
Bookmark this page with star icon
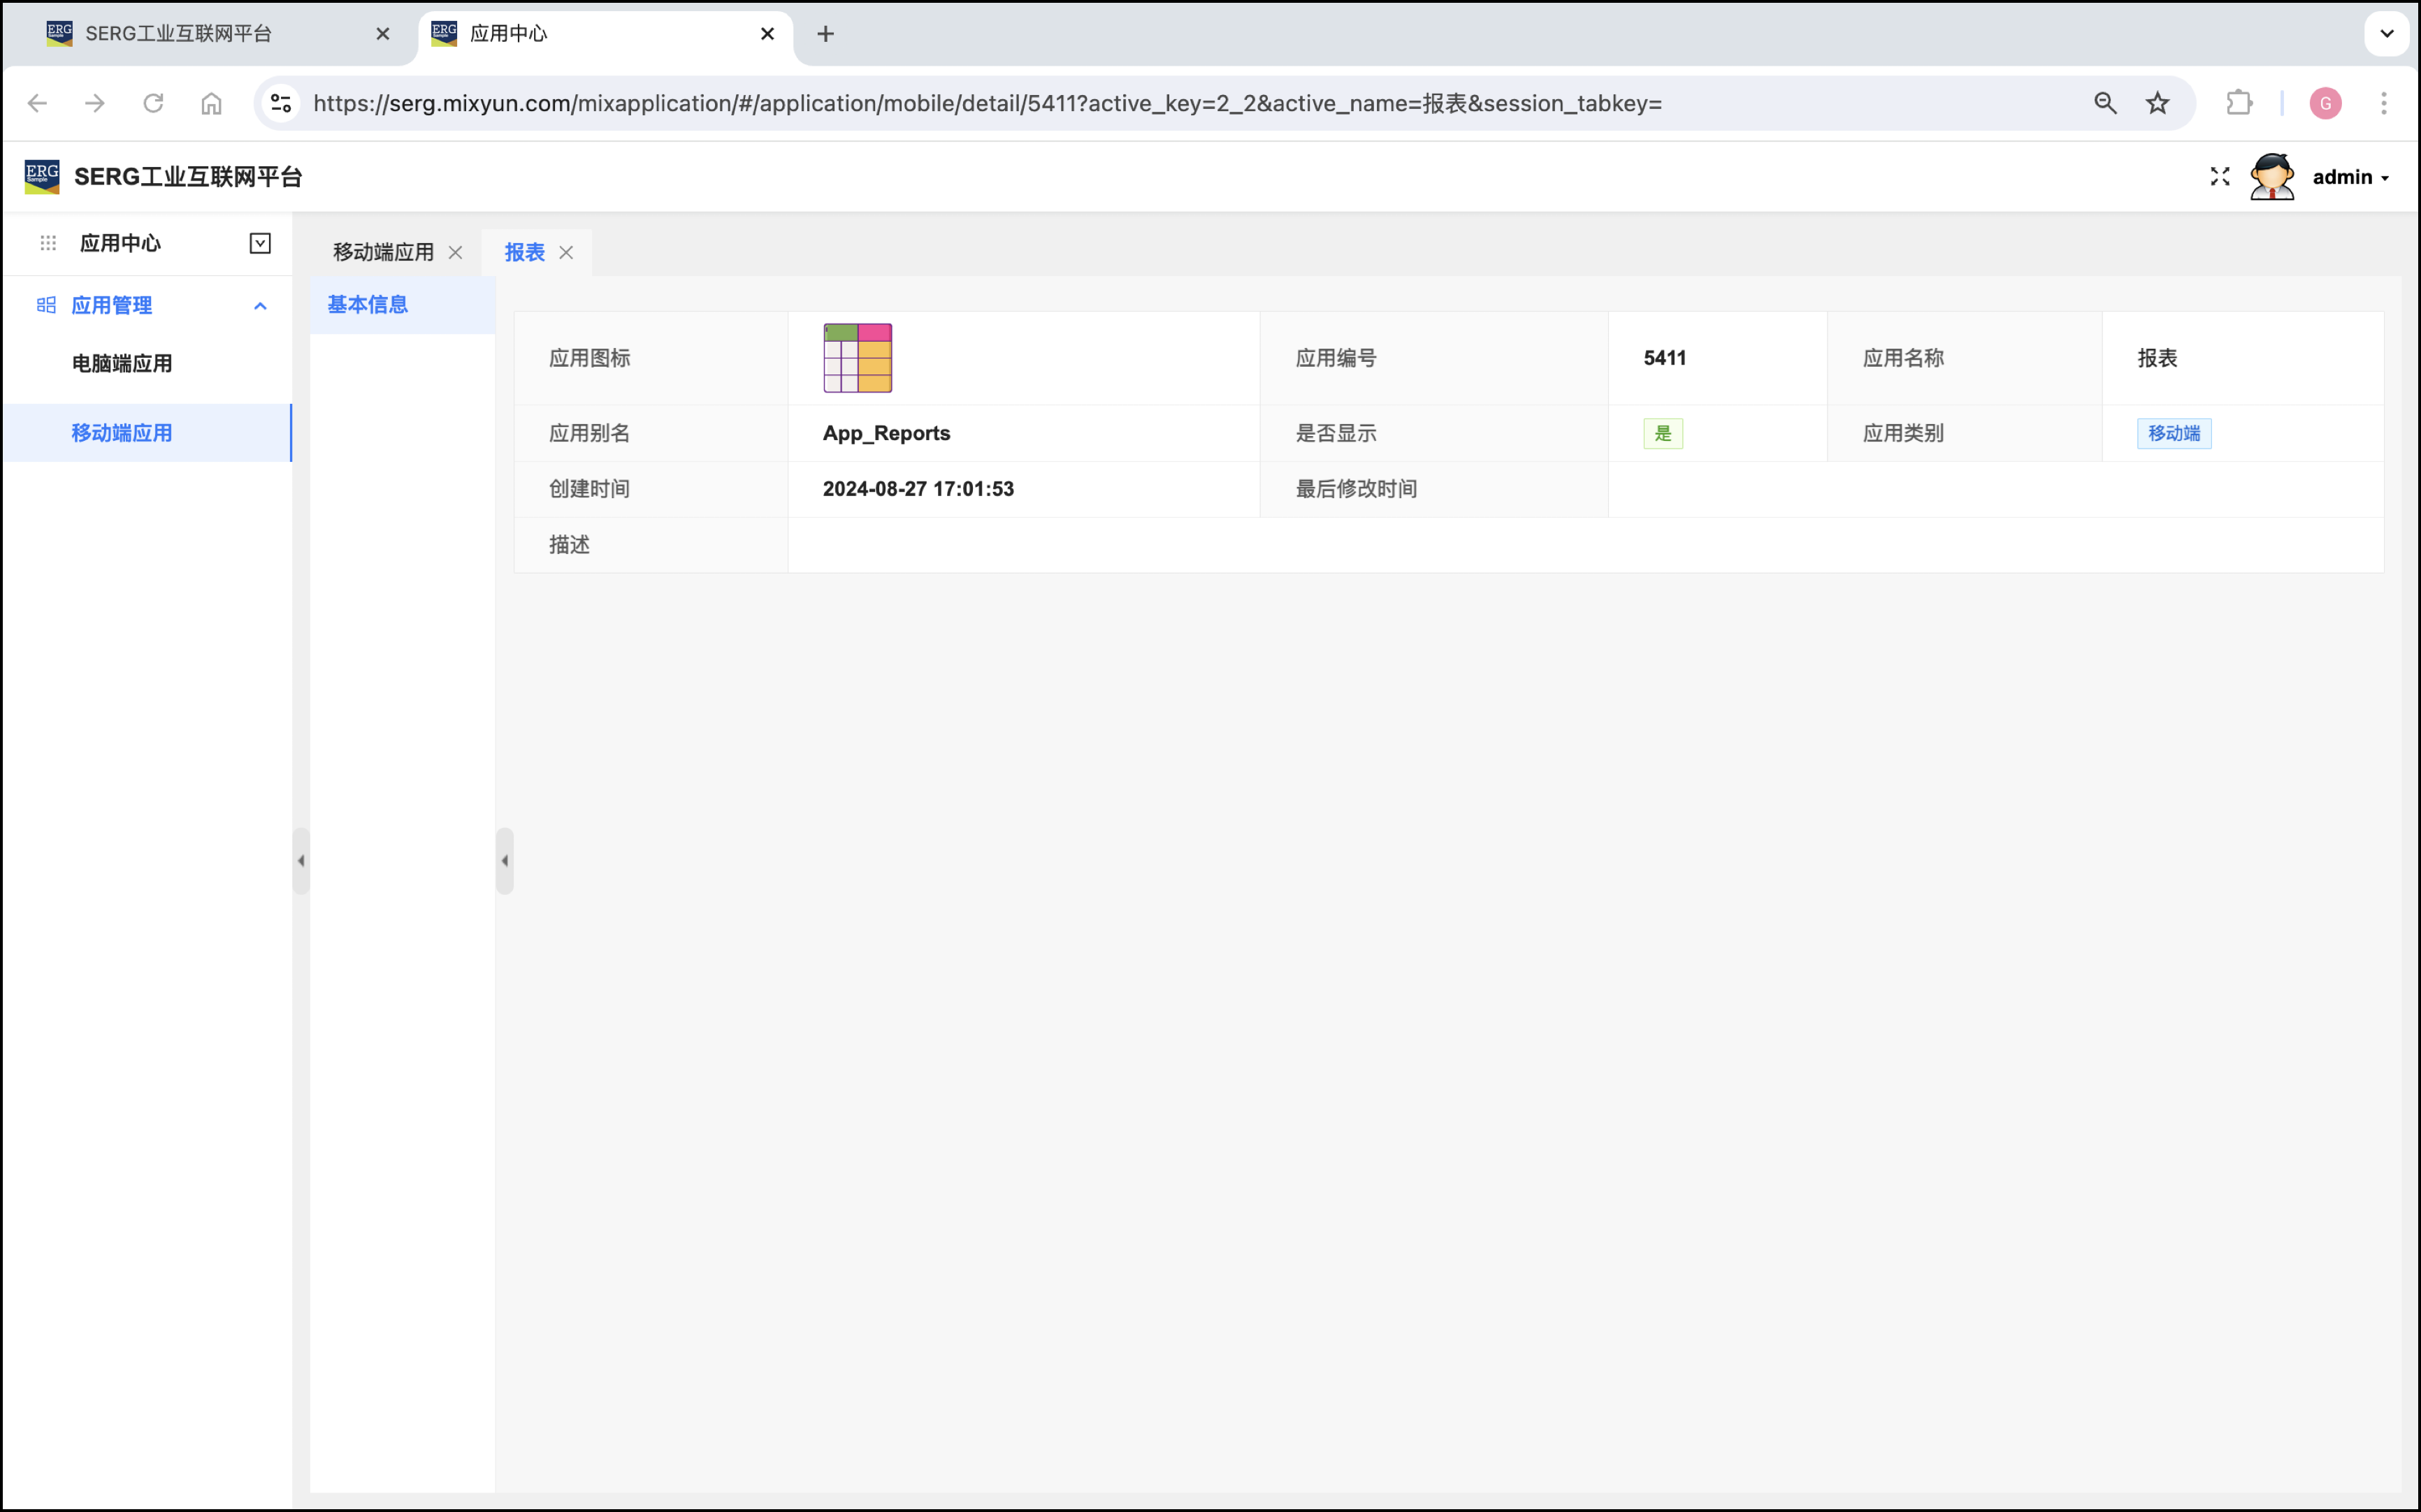pyautogui.click(x=2157, y=103)
